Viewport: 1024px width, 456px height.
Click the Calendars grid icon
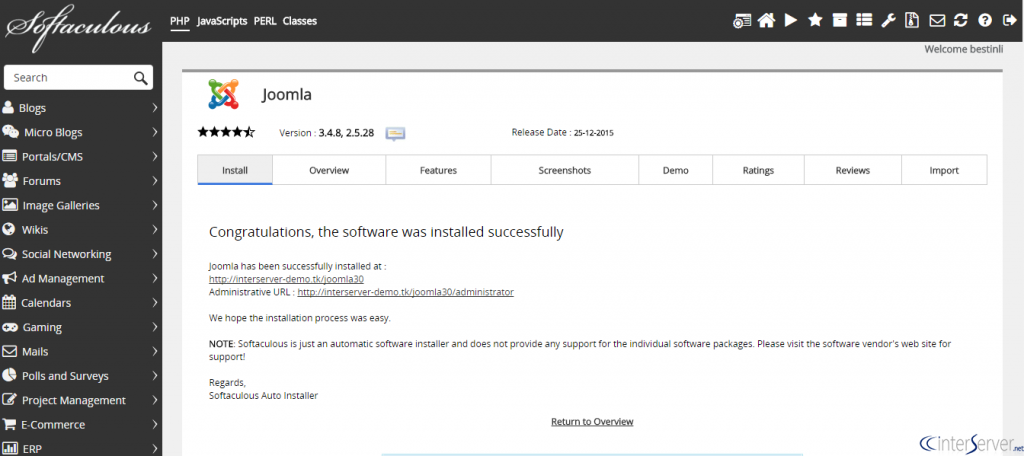(x=9, y=302)
